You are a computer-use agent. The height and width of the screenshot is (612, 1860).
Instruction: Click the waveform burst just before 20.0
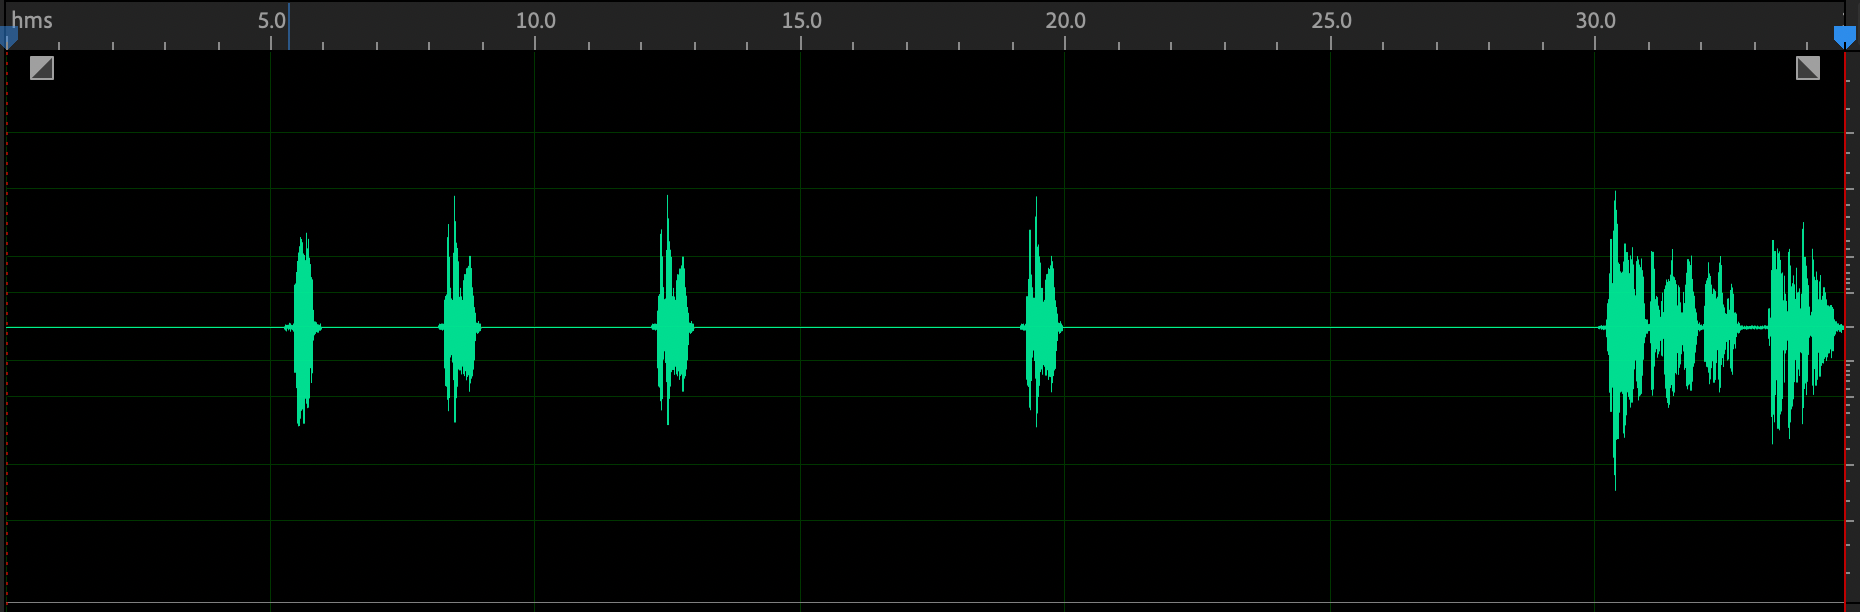pos(1041,327)
